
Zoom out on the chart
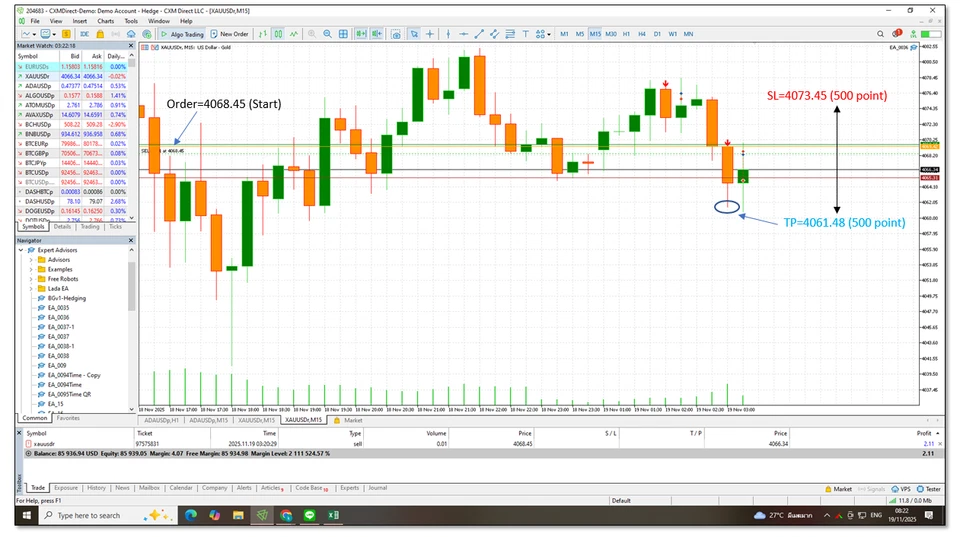pos(328,34)
